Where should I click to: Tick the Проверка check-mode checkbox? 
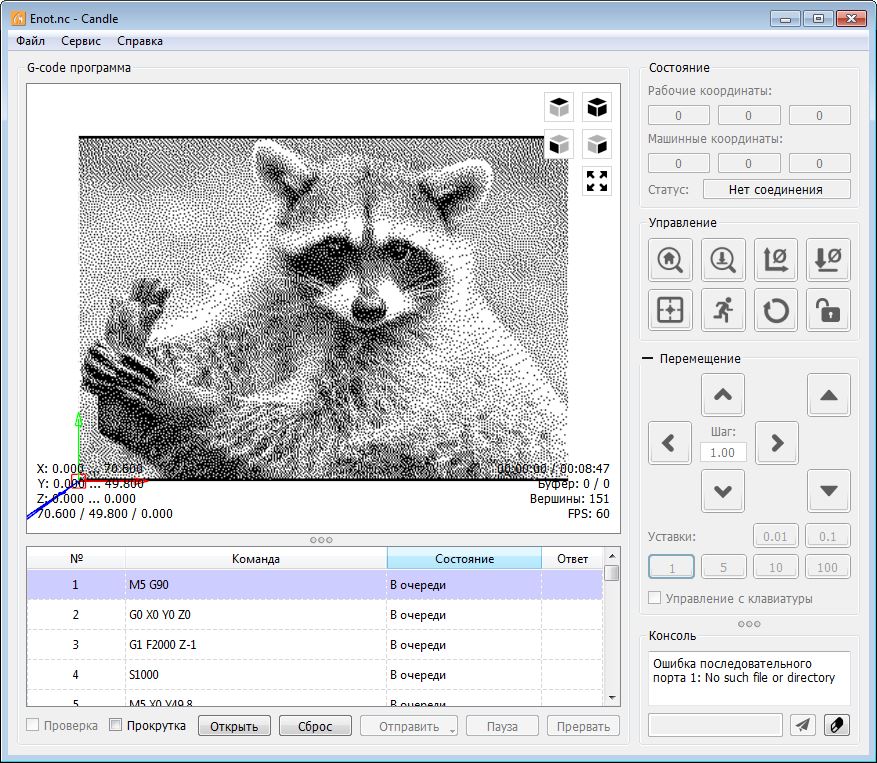point(33,726)
